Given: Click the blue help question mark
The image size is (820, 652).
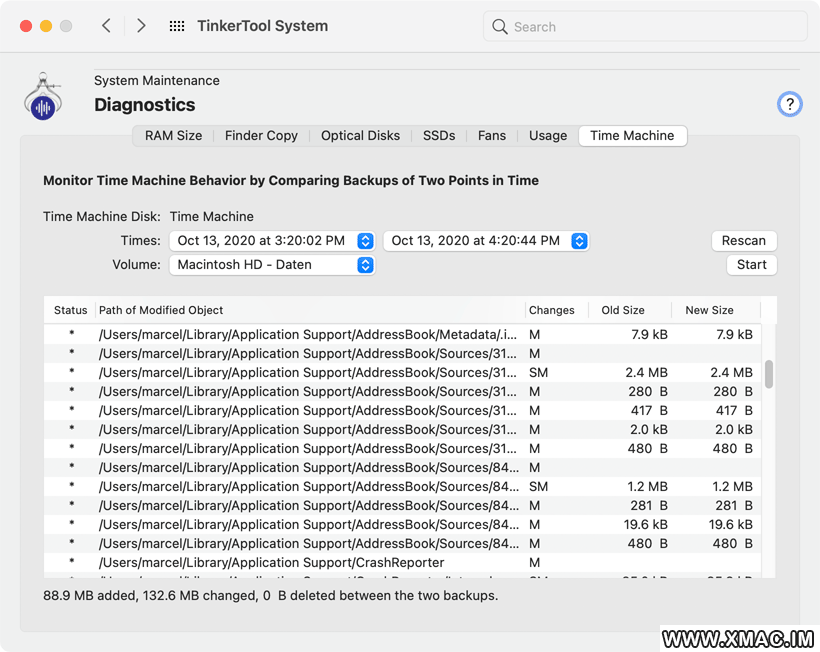Looking at the screenshot, I should click(789, 104).
